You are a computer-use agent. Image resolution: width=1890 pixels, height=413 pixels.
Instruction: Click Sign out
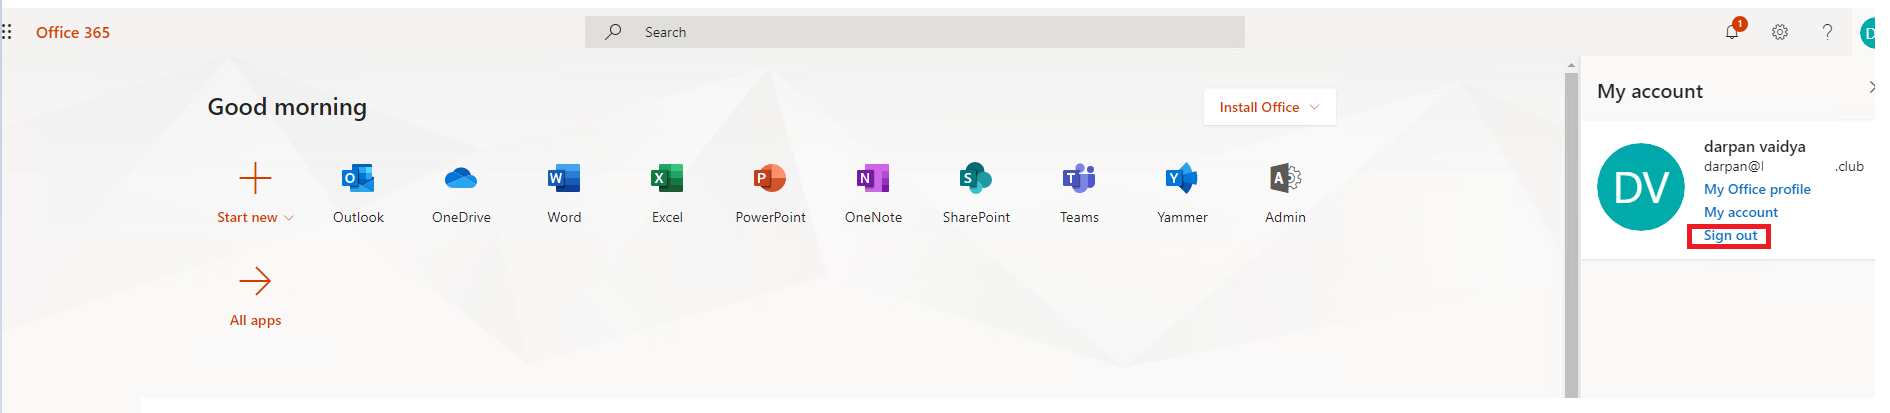(1730, 236)
